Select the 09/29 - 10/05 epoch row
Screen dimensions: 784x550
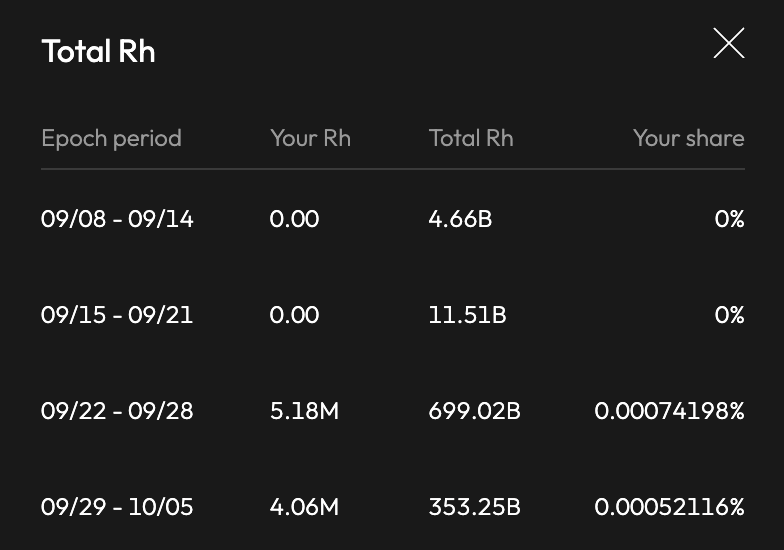tap(117, 507)
